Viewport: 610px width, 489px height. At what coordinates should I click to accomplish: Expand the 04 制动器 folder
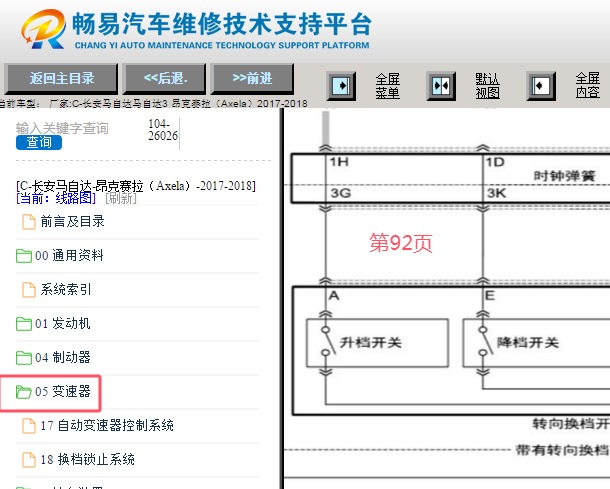pos(63,357)
